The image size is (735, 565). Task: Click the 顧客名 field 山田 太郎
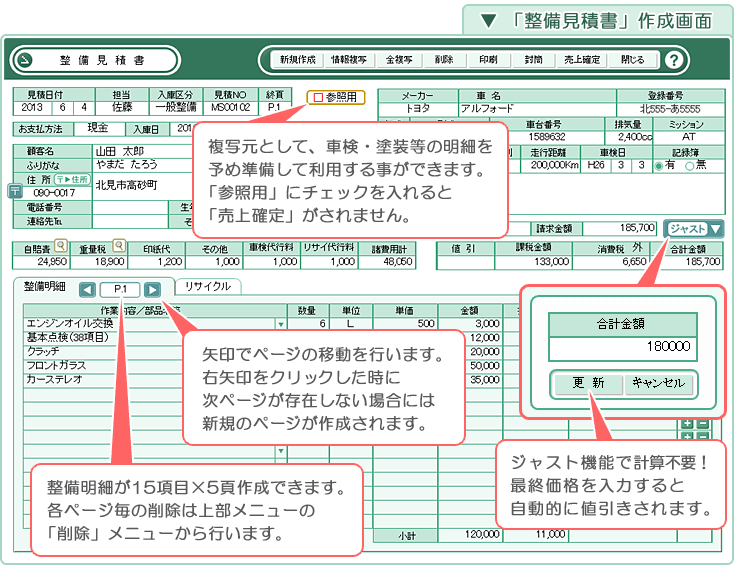tap(142, 151)
